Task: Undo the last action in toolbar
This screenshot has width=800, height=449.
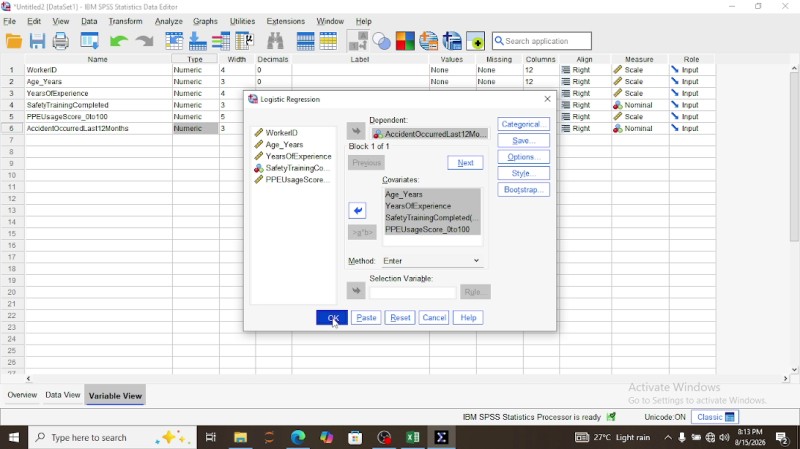Action: click(118, 41)
